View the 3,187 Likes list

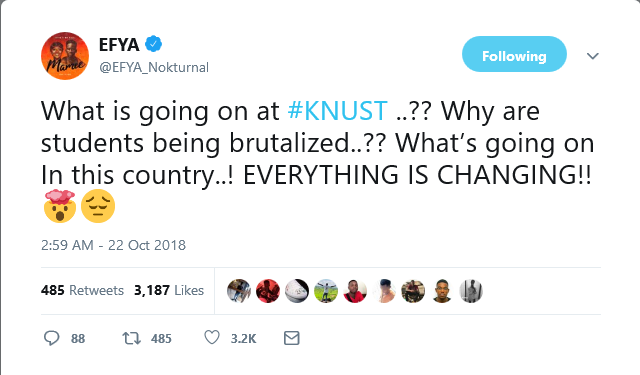[169, 290]
